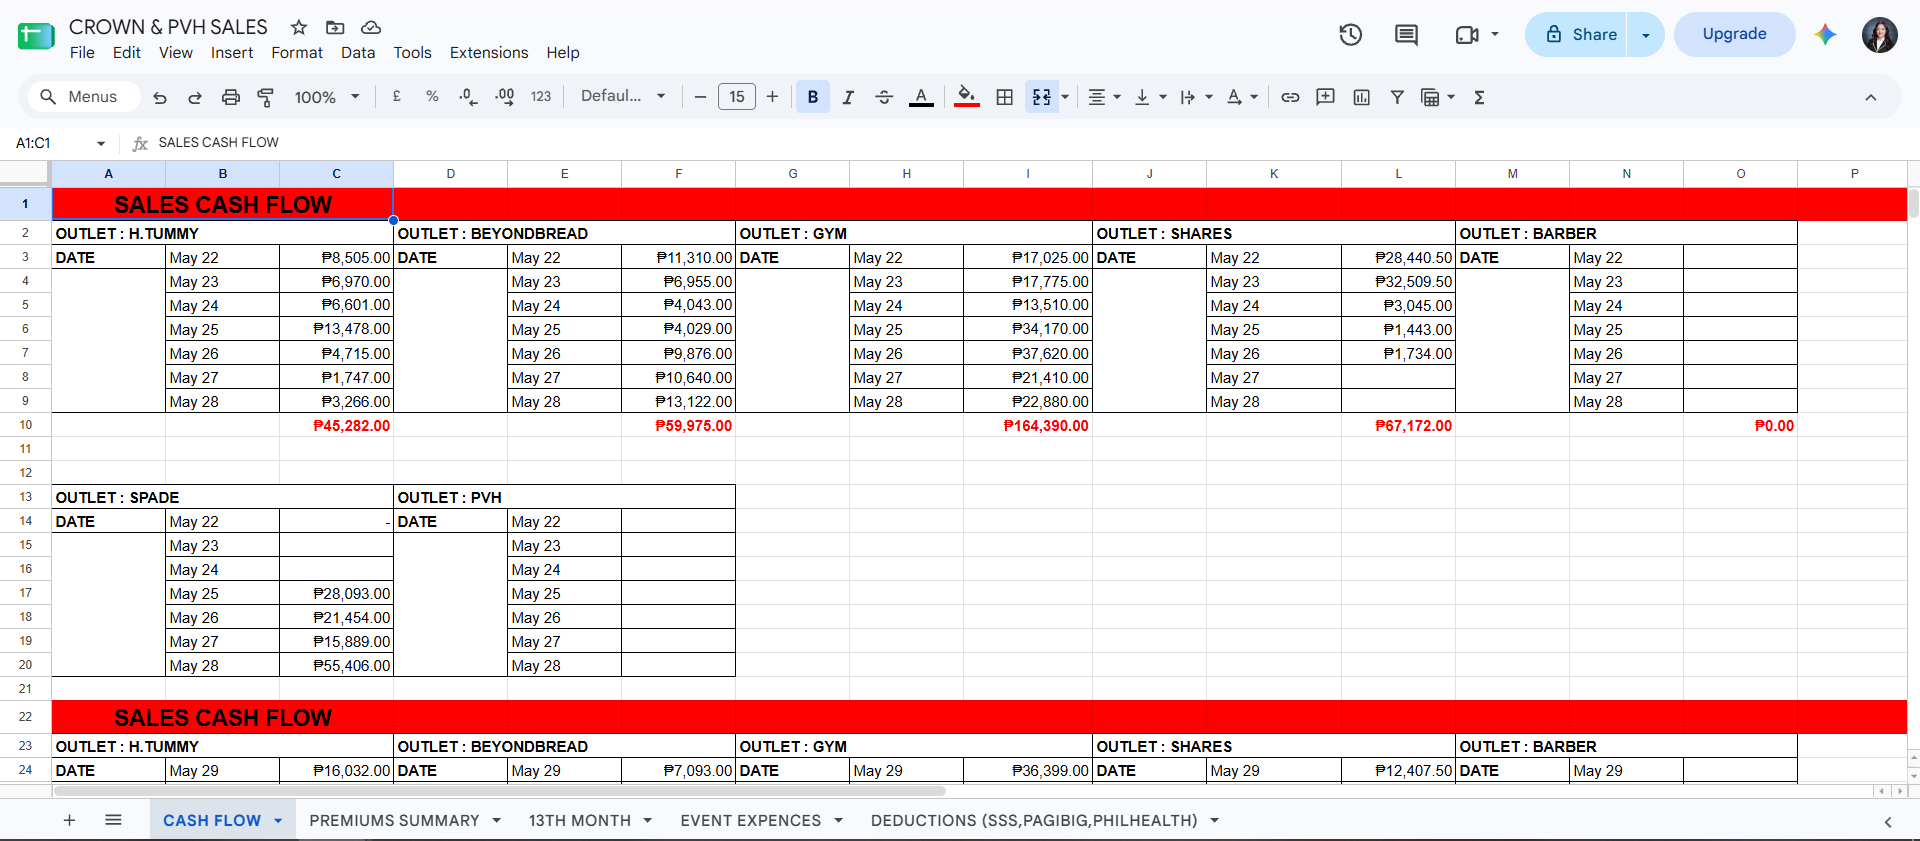
Task: Open the comments panel icon
Action: (1406, 35)
